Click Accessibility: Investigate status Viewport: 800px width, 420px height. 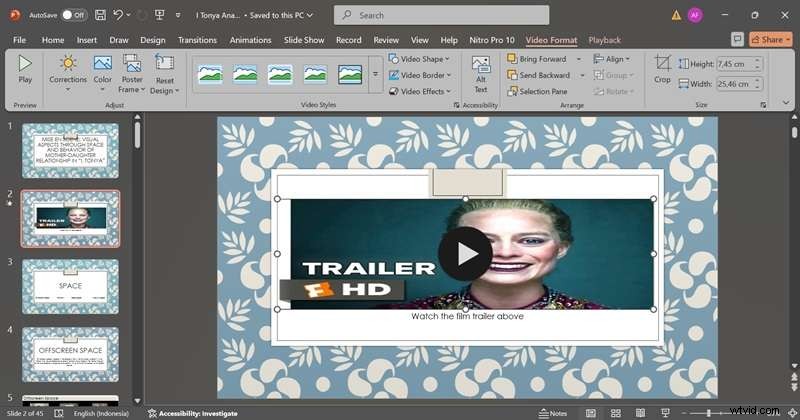pyautogui.click(x=193, y=413)
